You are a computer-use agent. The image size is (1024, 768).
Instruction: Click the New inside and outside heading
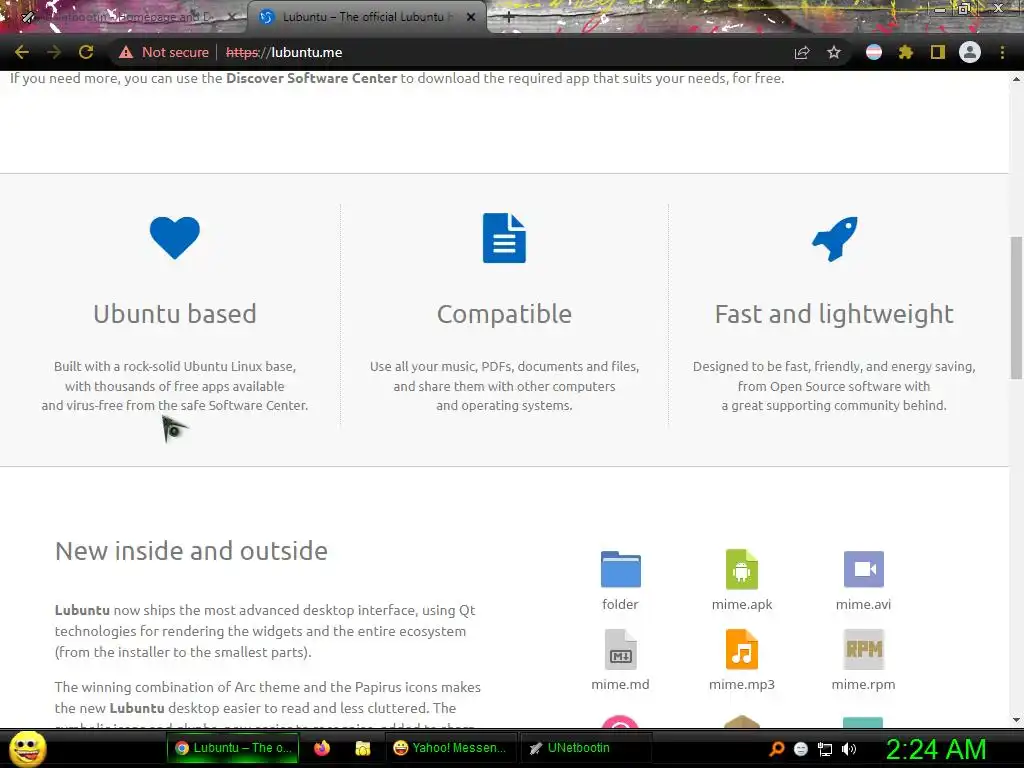tap(191, 551)
